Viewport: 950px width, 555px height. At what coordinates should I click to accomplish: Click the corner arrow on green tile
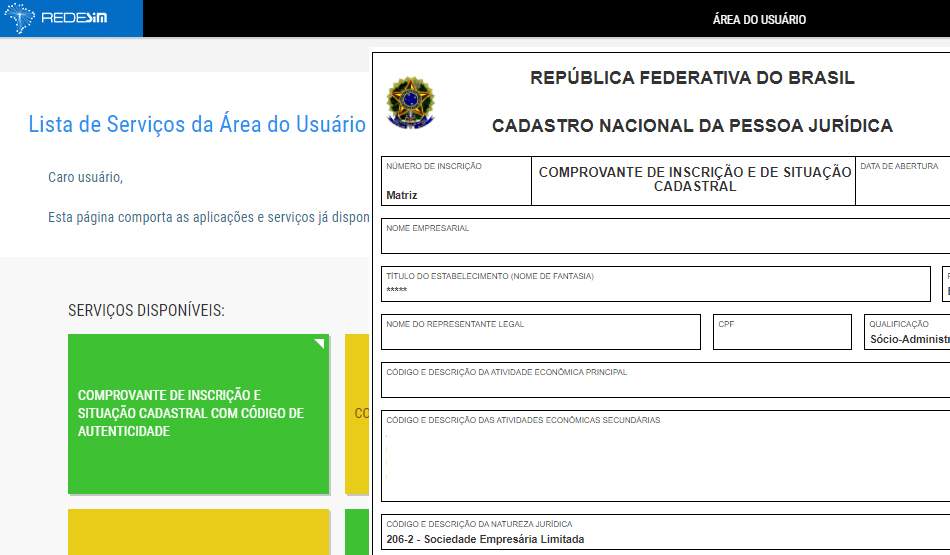(319, 344)
